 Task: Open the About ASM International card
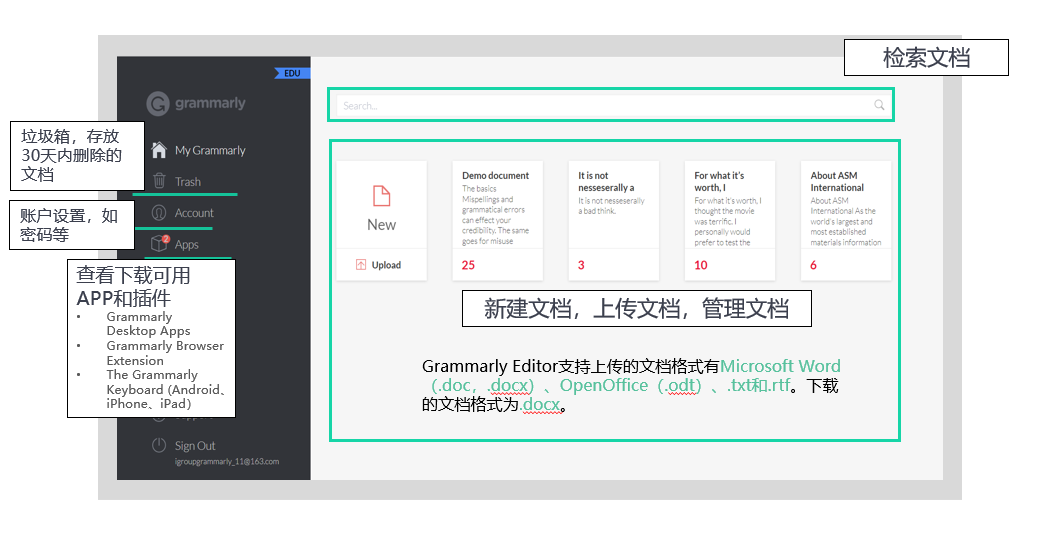click(x=846, y=221)
